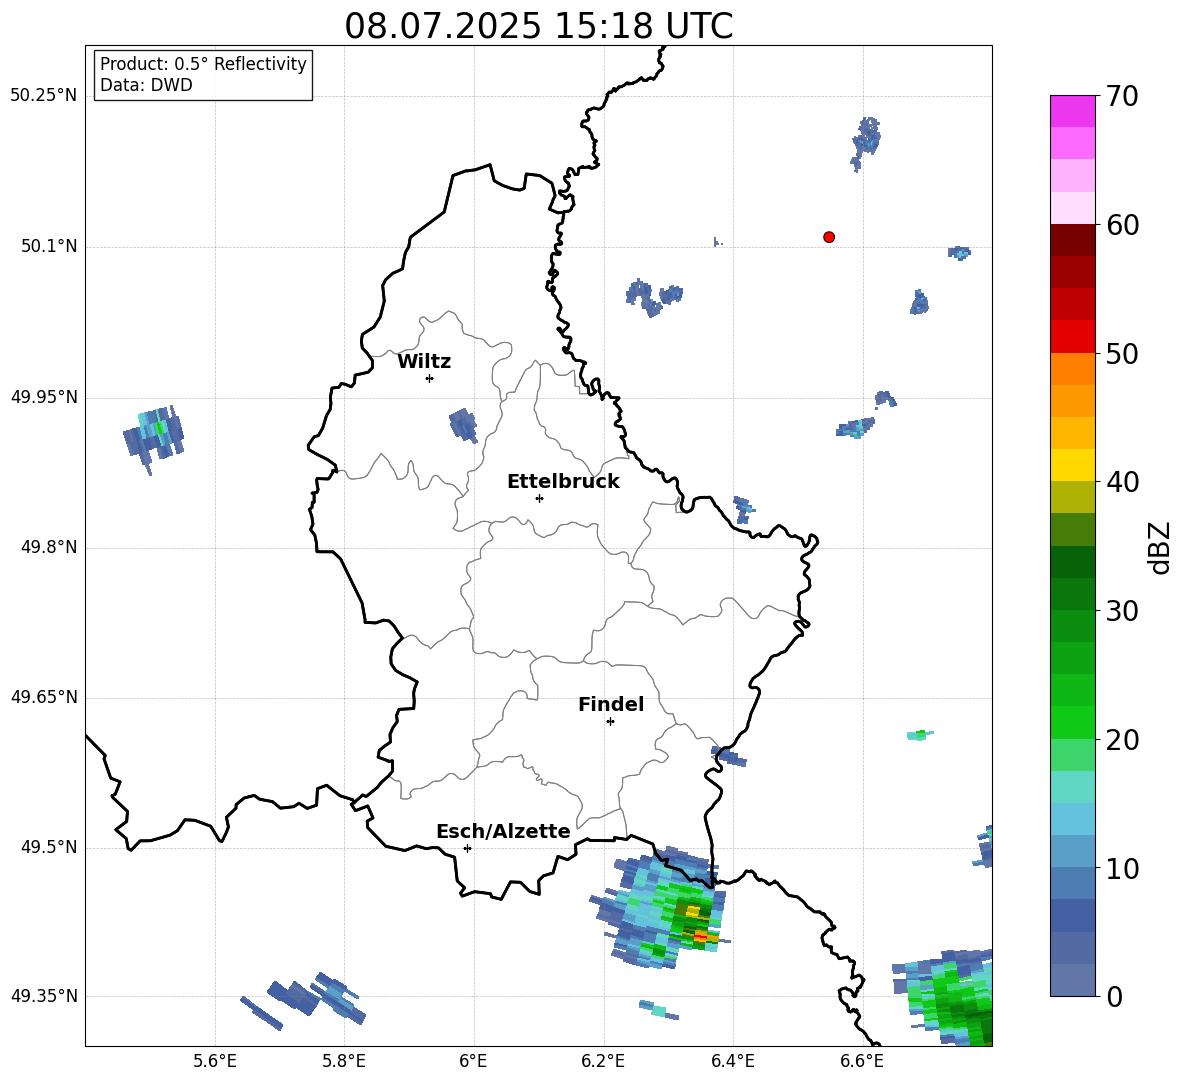Click the 6.2°E longitude label

point(603,1061)
